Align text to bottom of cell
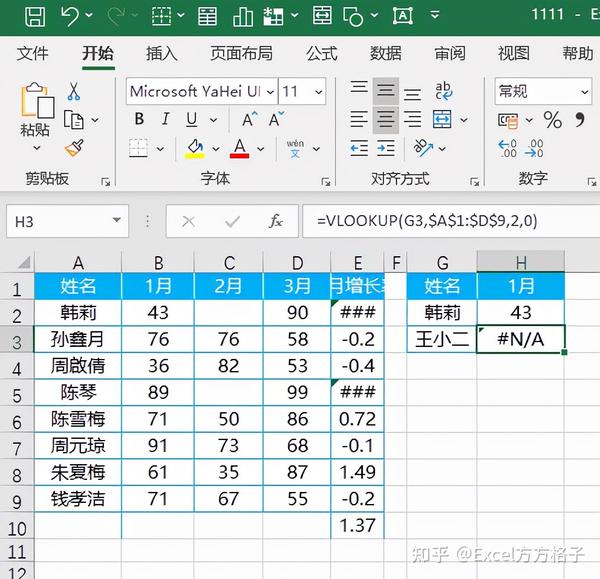 pos(412,93)
